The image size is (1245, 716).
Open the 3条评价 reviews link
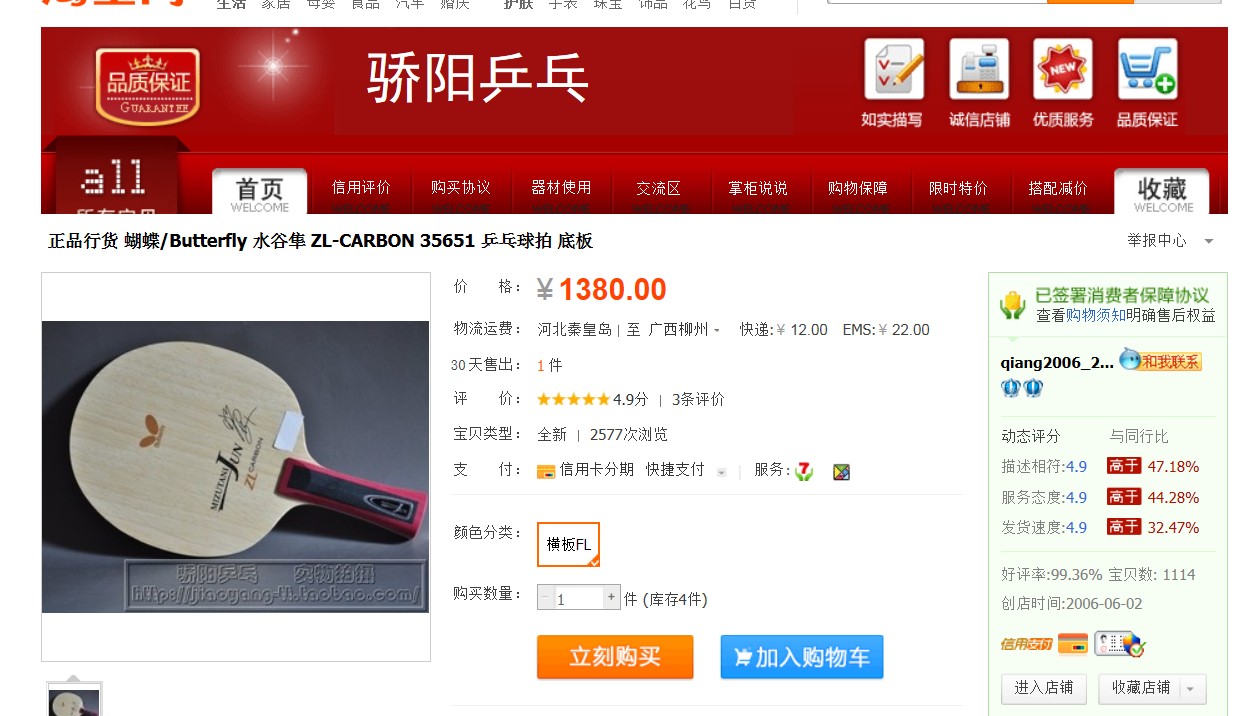[698, 399]
